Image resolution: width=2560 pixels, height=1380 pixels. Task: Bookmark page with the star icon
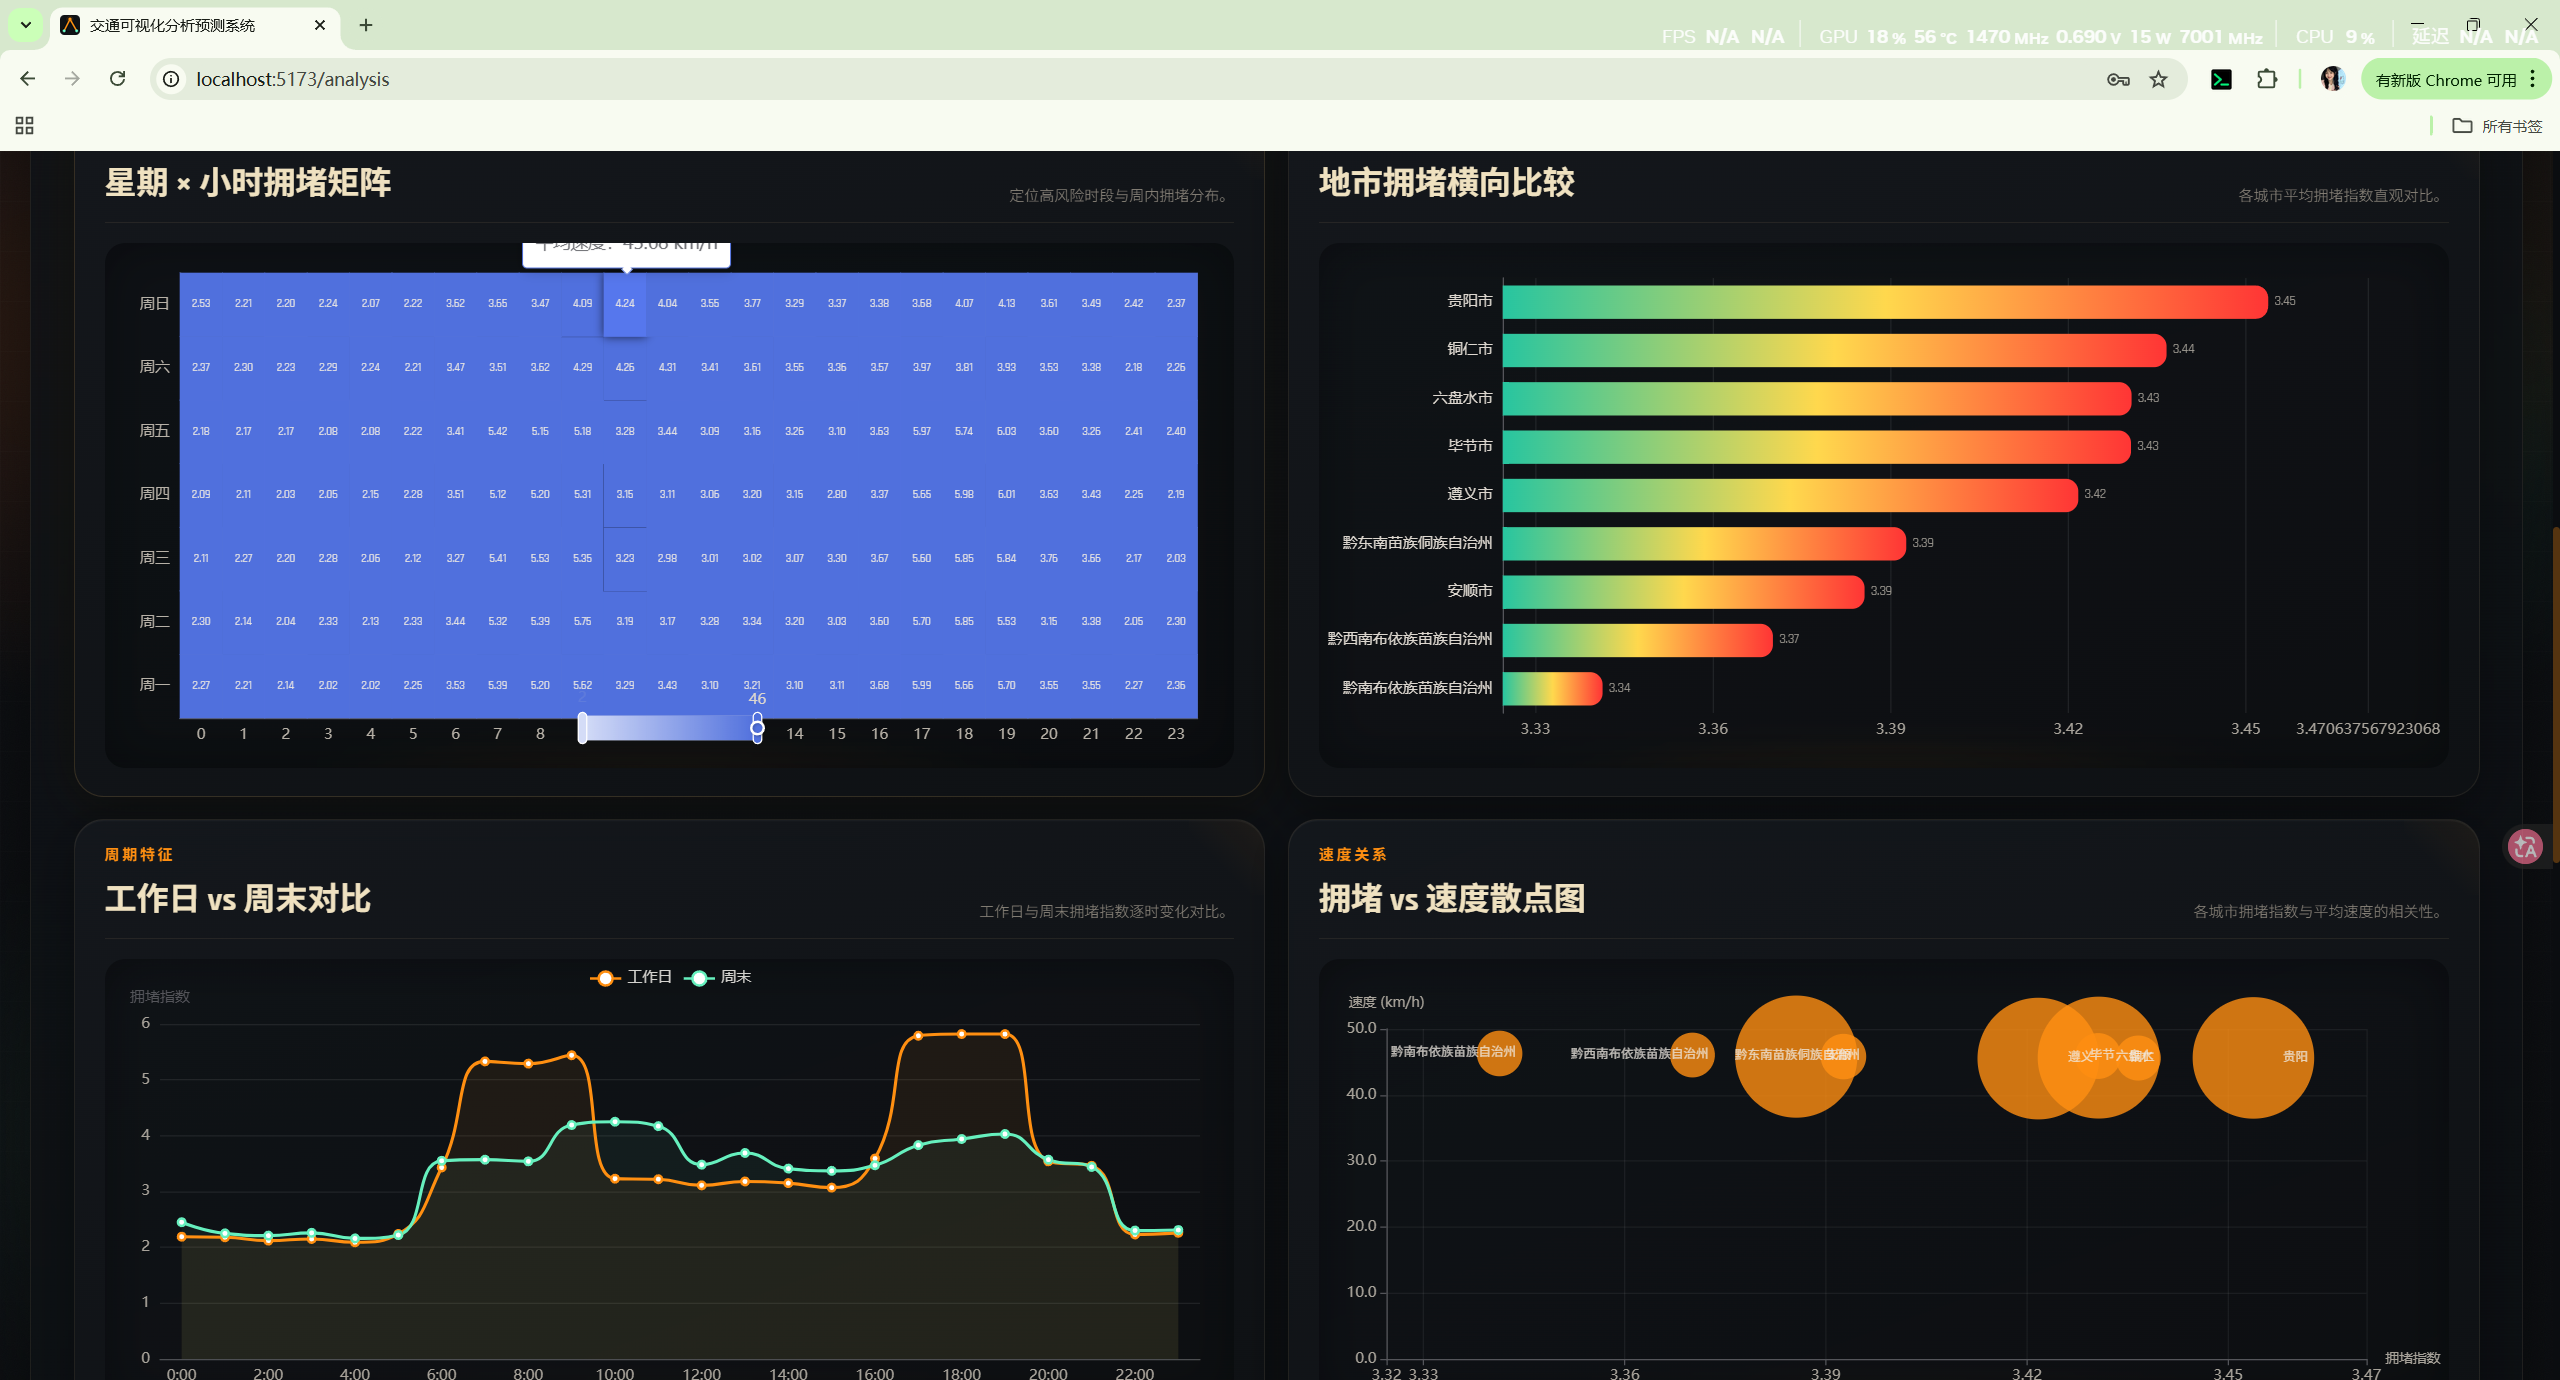[x=2158, y=79]
